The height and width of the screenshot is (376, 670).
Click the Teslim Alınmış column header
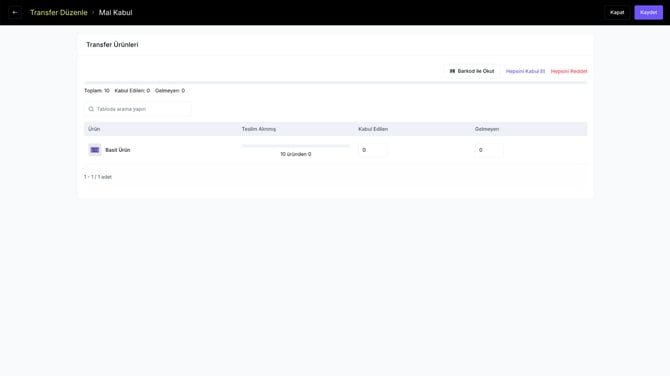[259, 129]
